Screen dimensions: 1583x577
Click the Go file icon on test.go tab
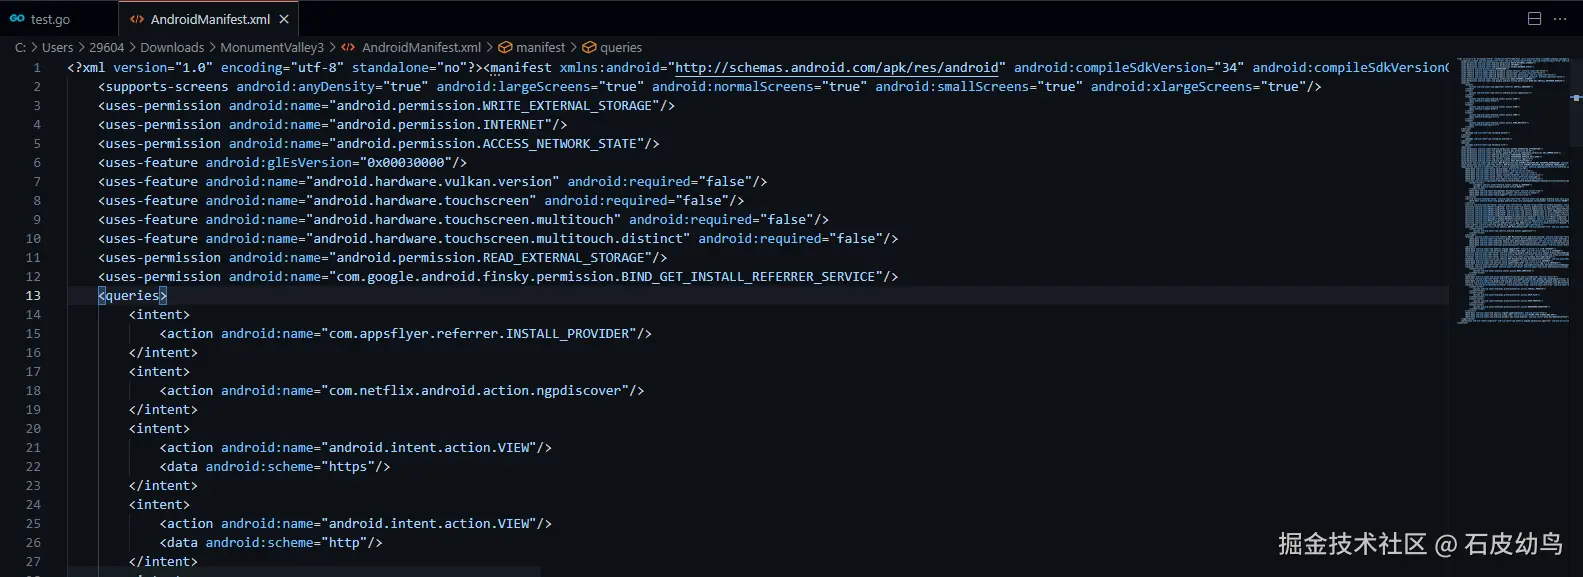[17, 19]
